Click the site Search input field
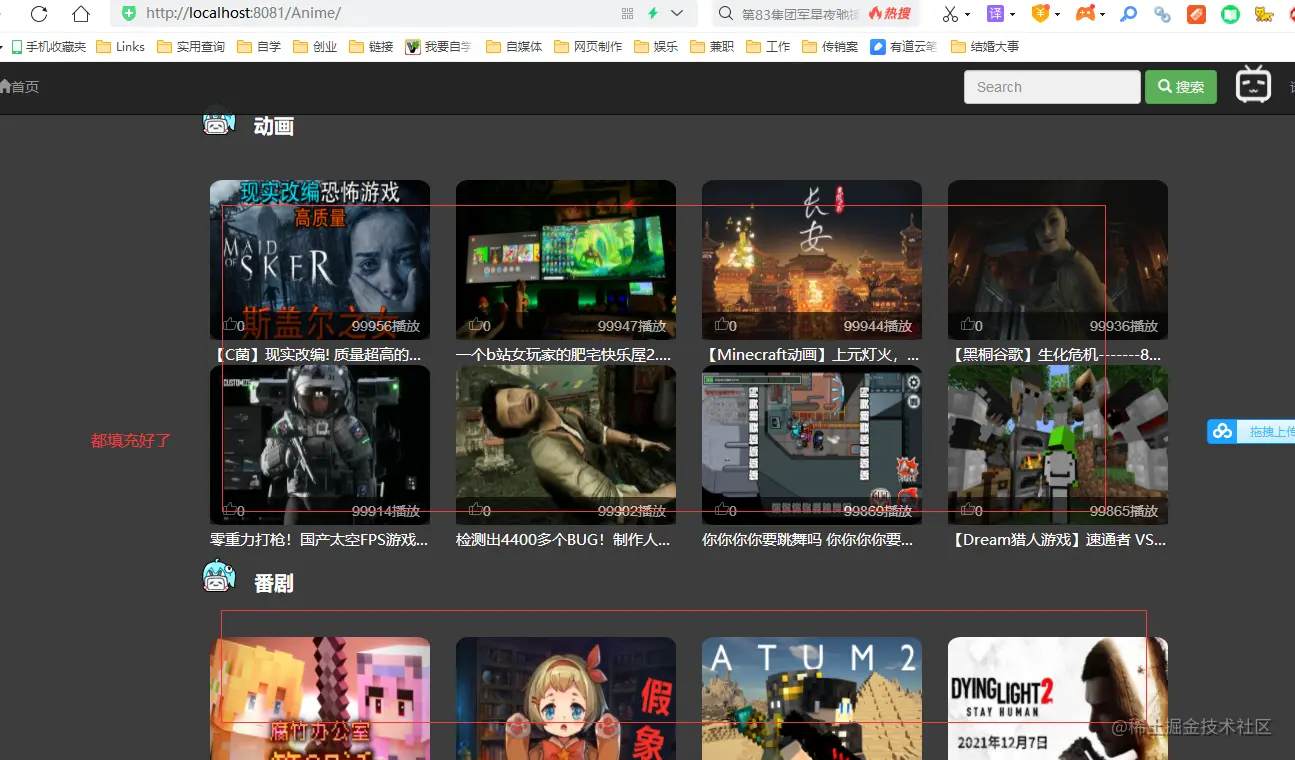 1052,87
